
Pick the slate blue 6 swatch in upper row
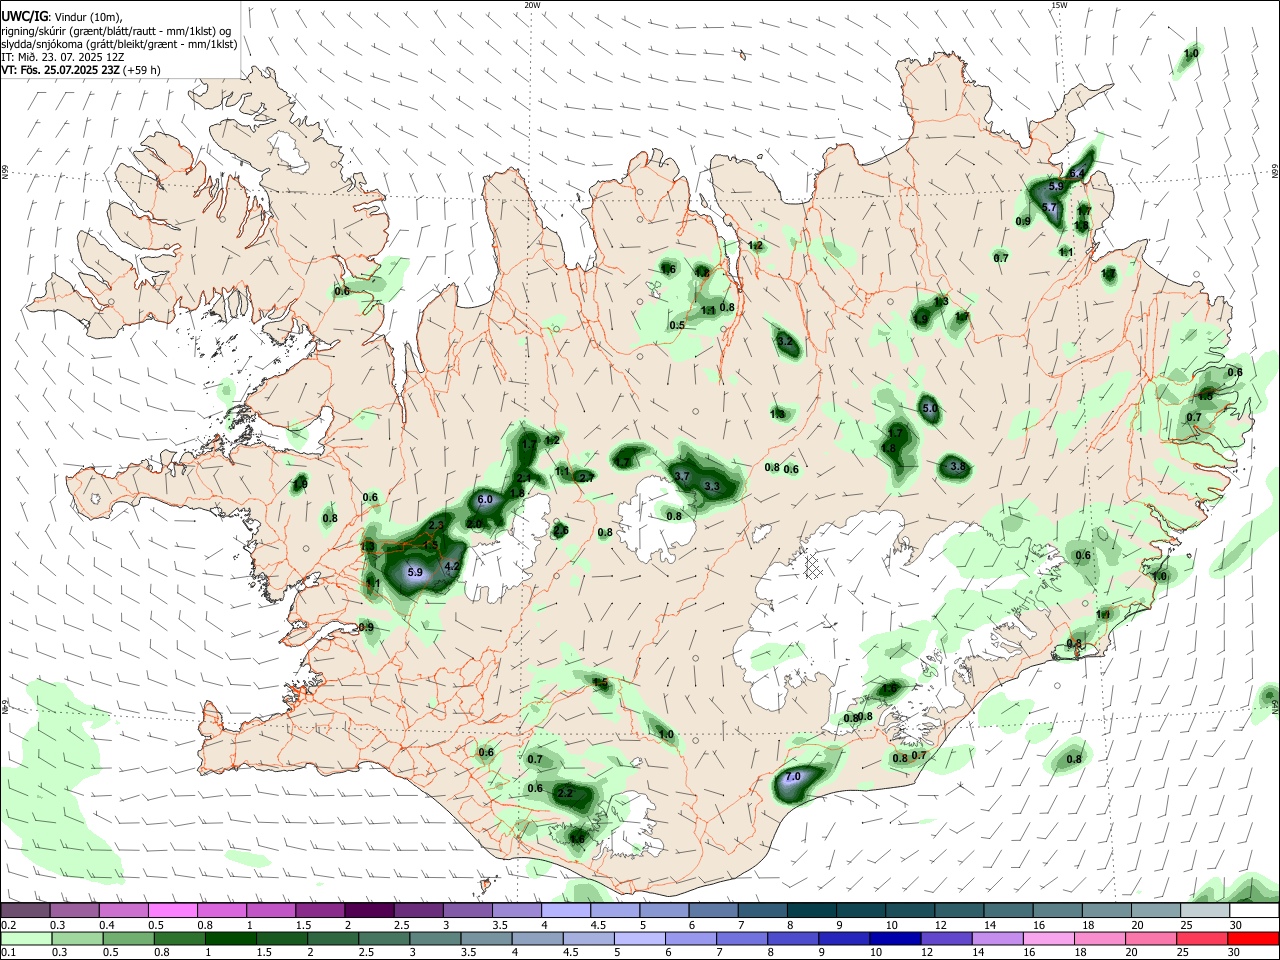[x=713, y=911]
